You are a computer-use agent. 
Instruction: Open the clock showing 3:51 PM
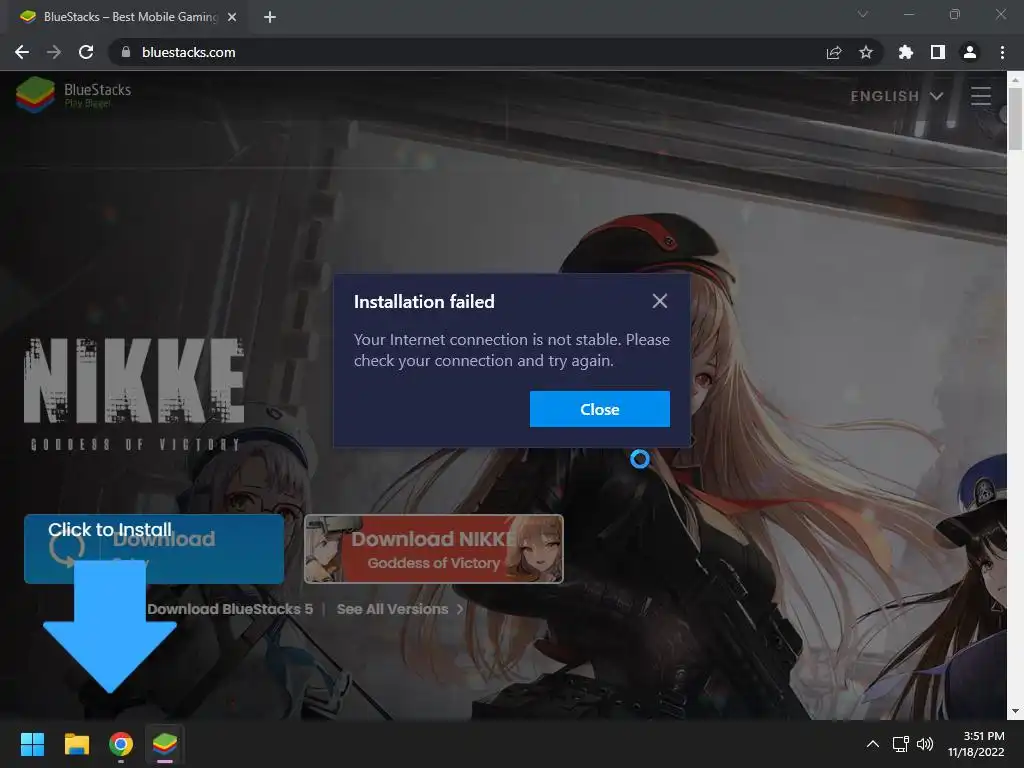(976, 744)
